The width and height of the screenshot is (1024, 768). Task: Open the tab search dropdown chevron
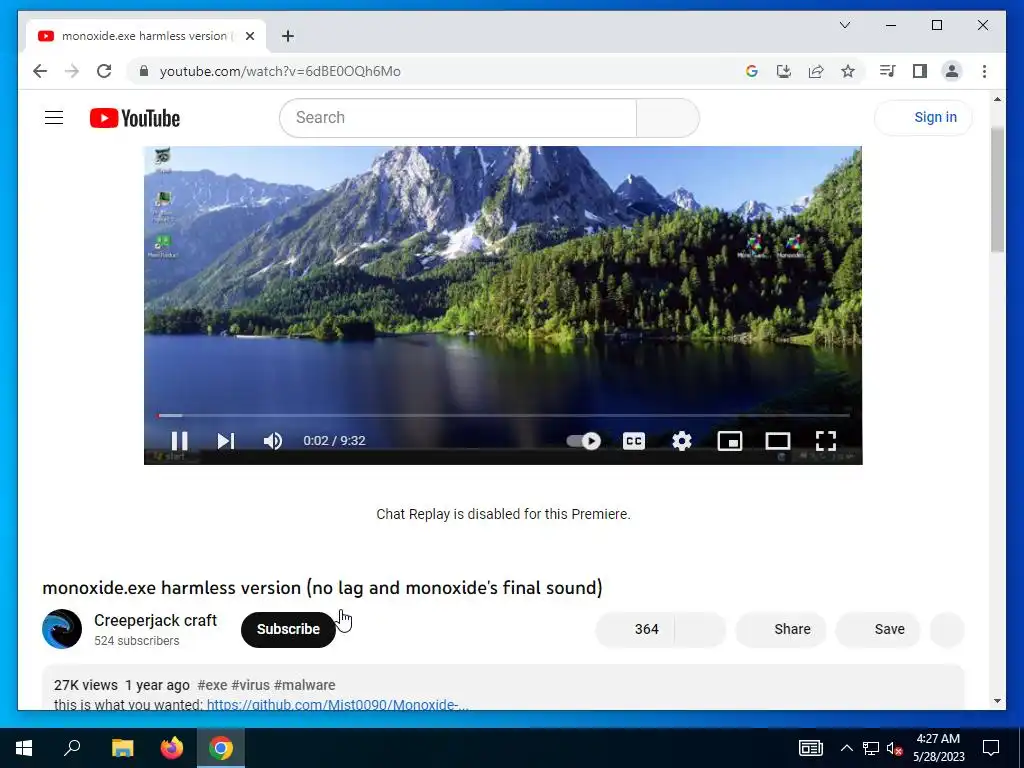click(x=844, y=25)
